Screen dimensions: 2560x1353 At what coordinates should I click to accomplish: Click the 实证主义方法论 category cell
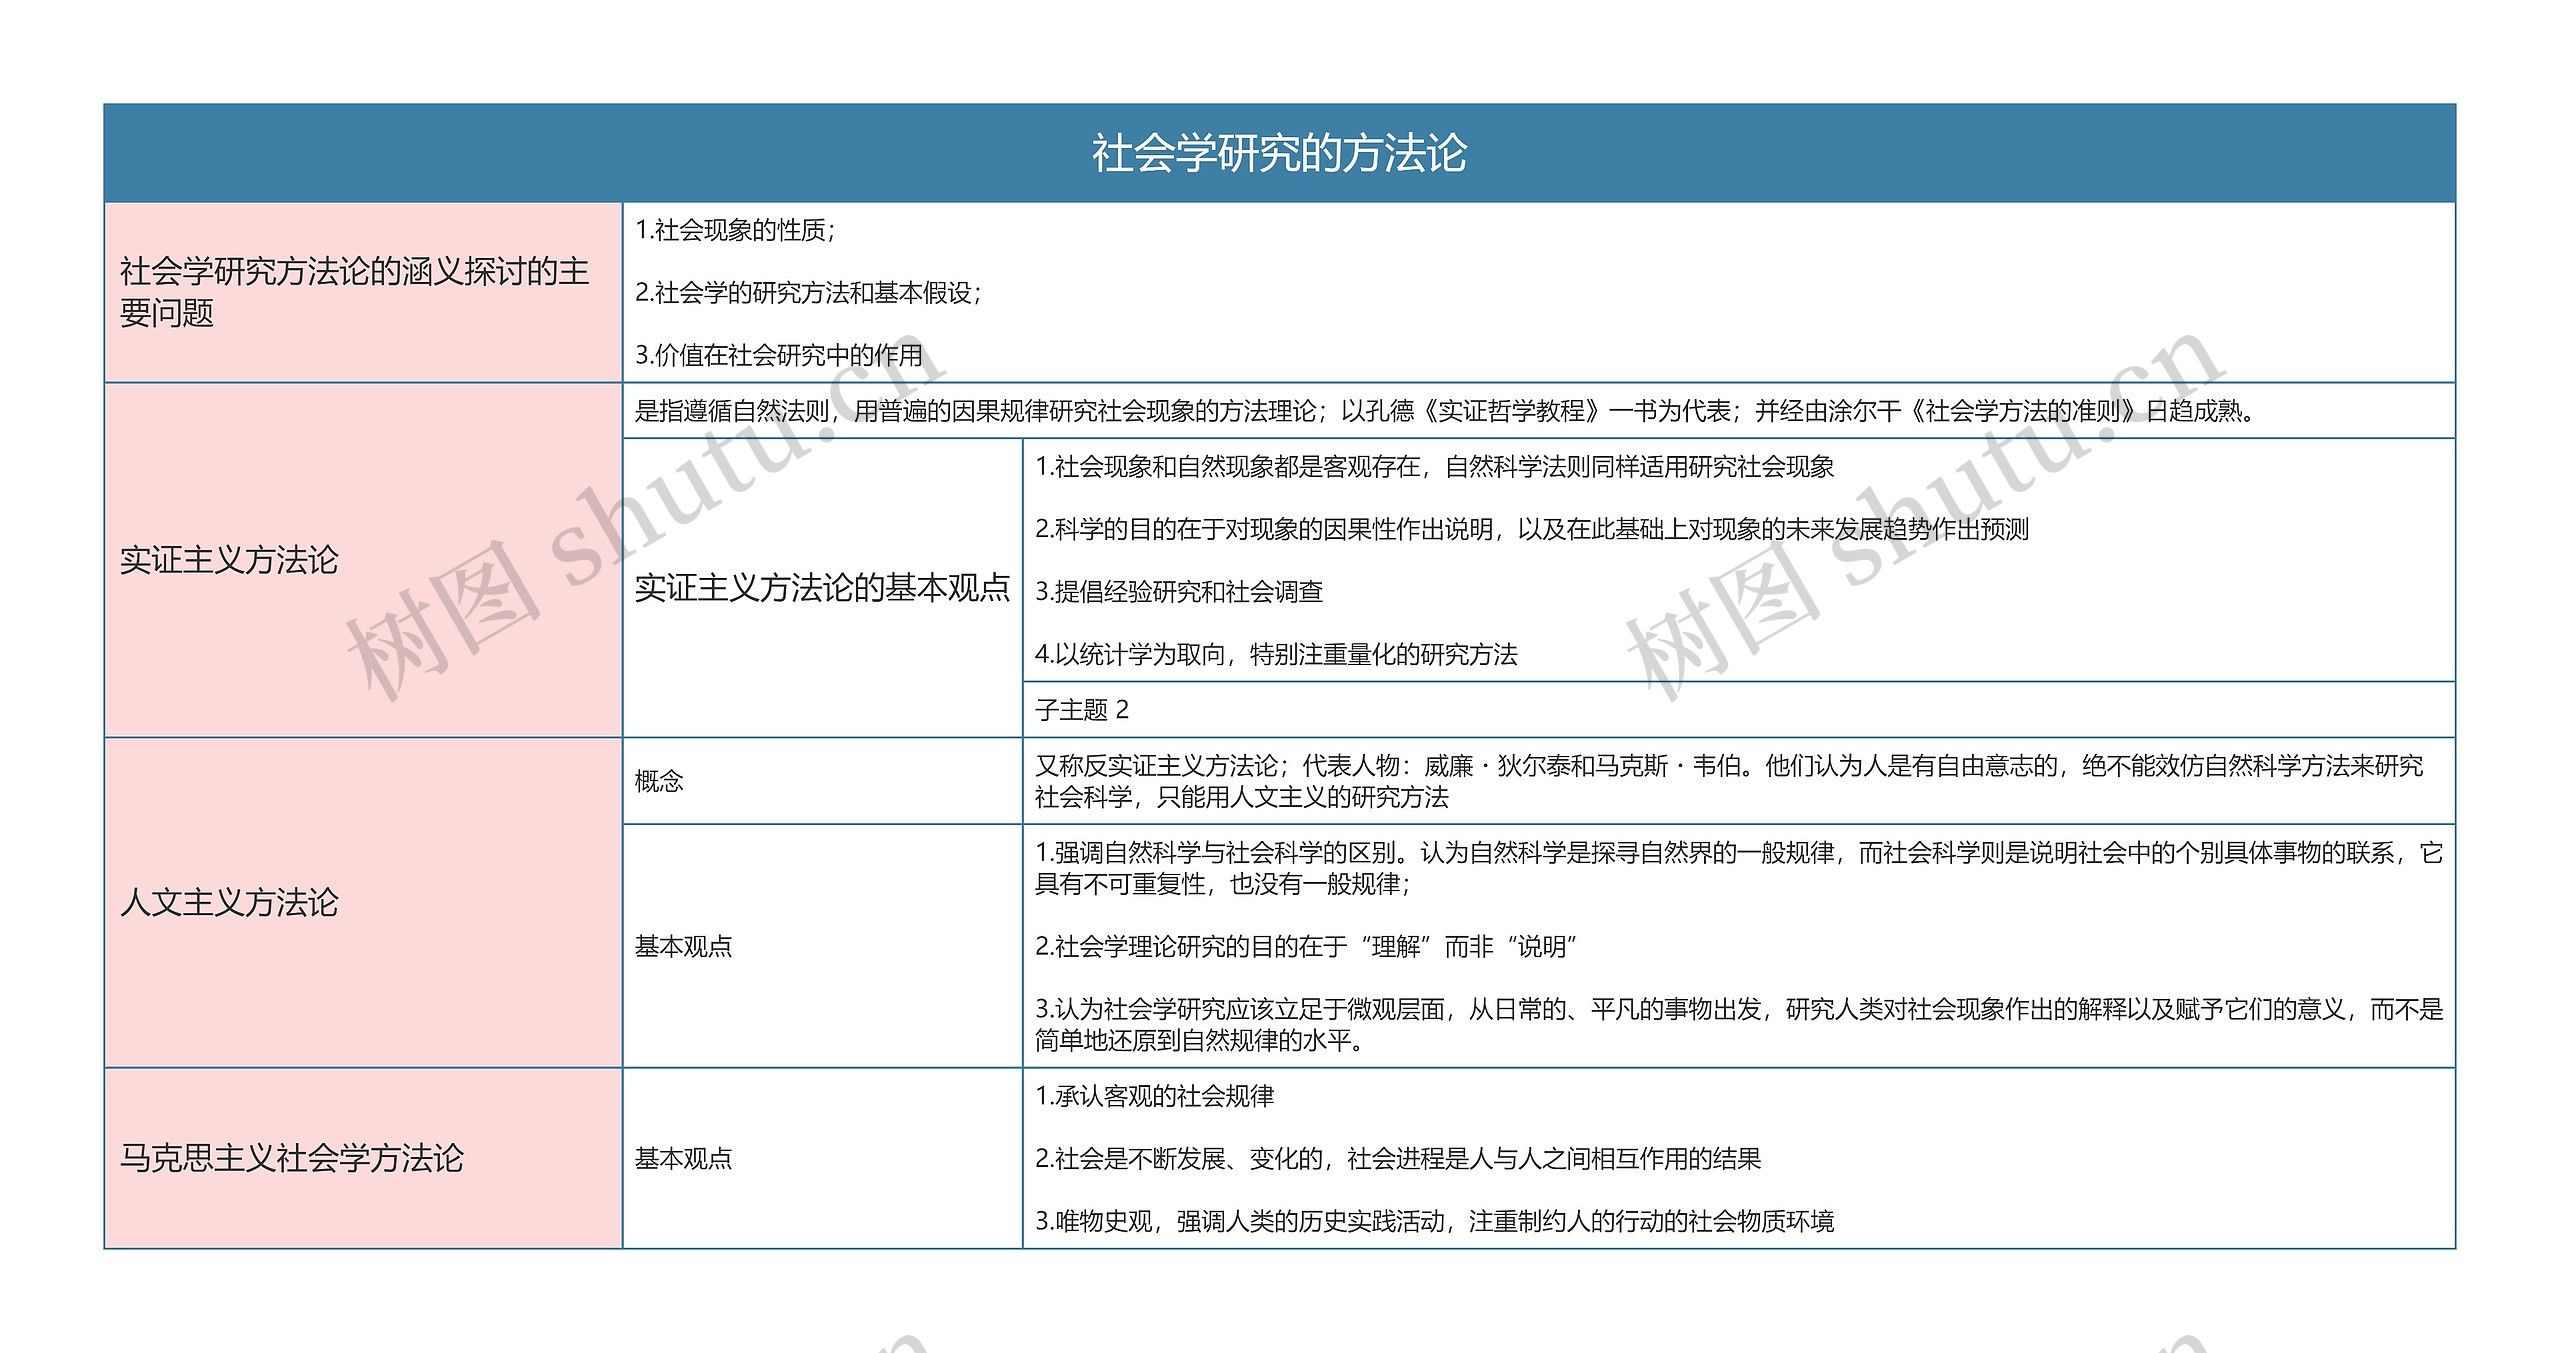(x=363, y=560)
